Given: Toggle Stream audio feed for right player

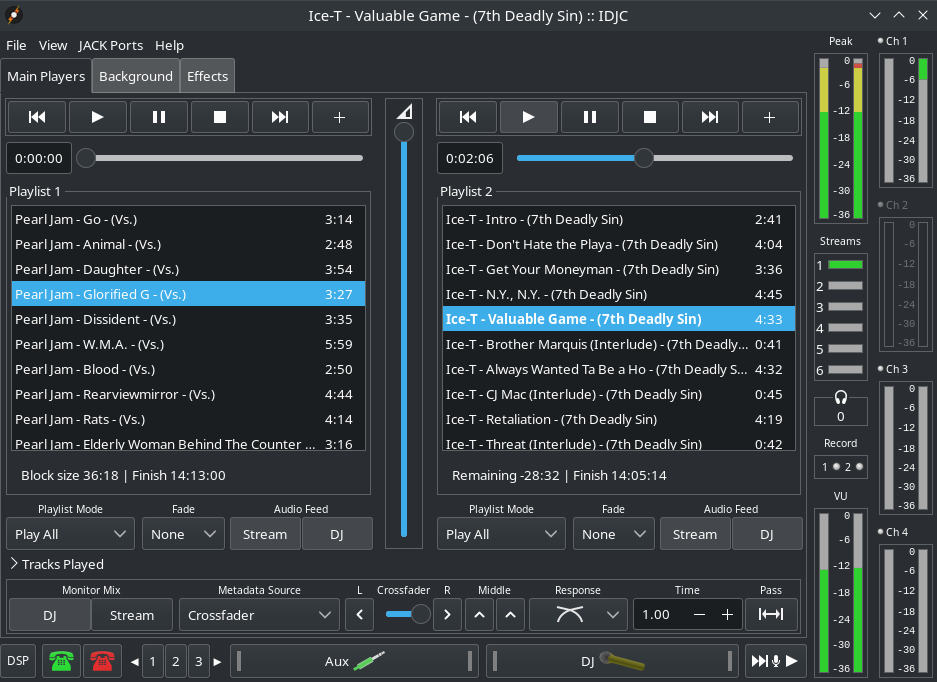Looking at the screenshot, I should point(695,534).
